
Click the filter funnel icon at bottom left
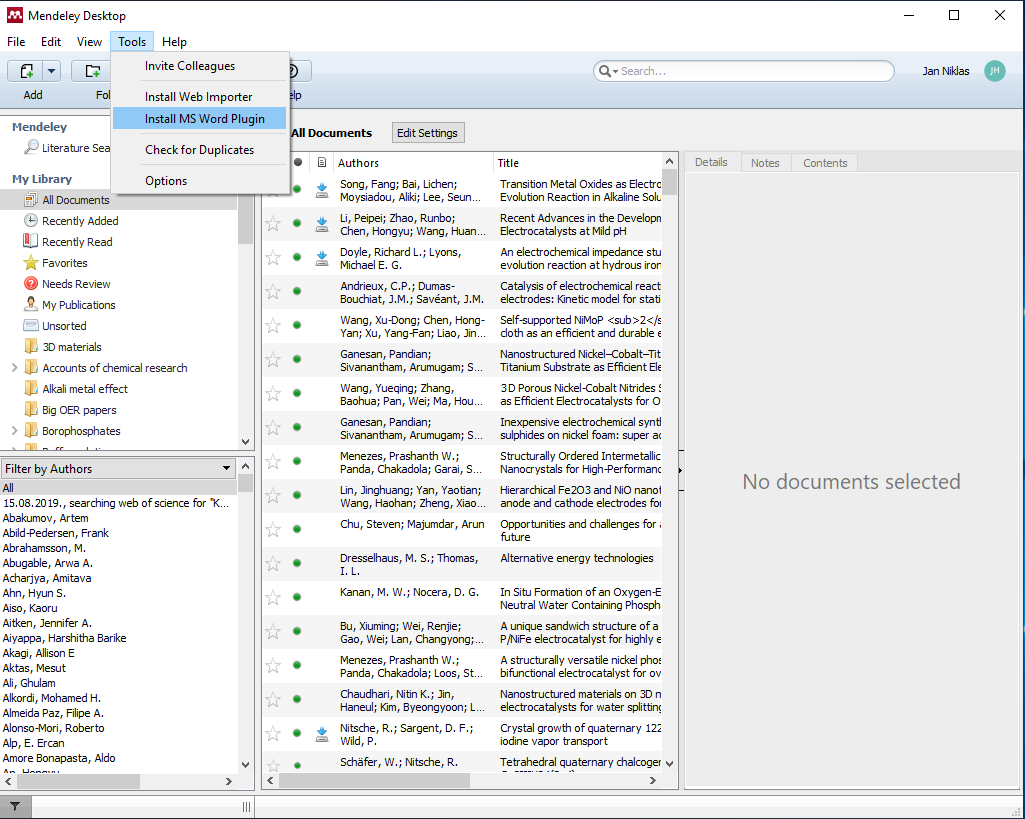[x=14, y=806]
